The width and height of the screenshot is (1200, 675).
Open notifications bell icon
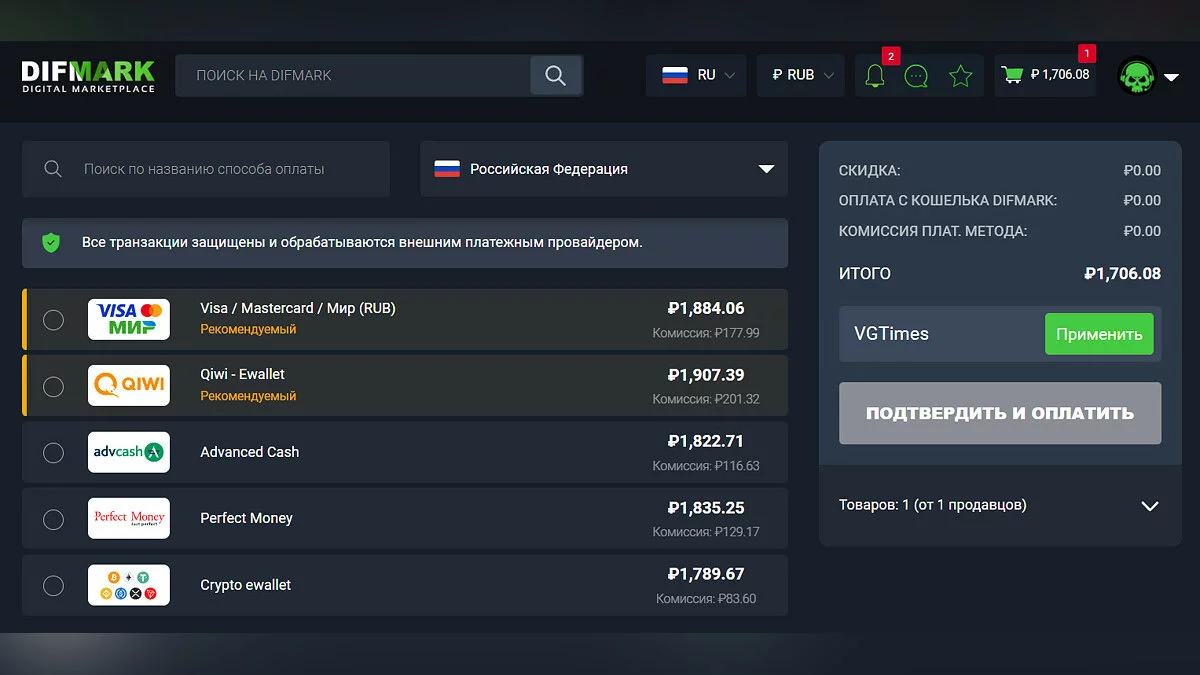pos(874,75)
